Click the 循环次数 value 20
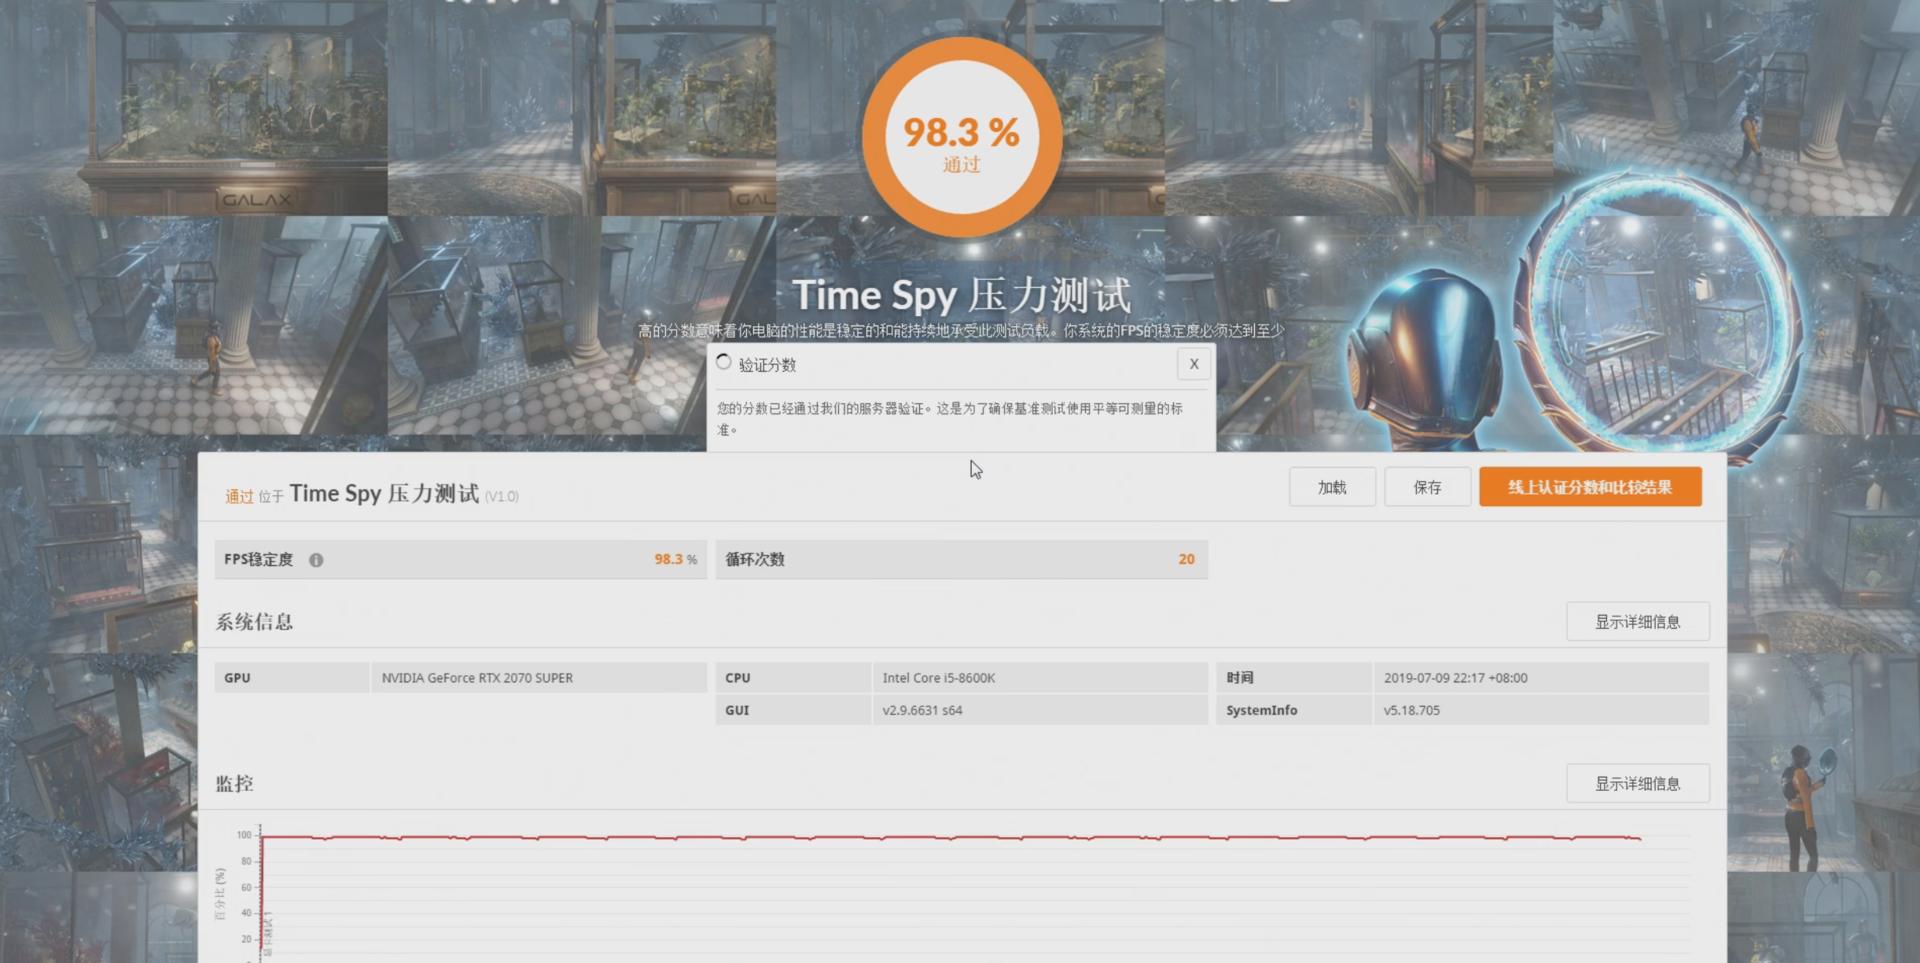 [x=1186, y=559]
